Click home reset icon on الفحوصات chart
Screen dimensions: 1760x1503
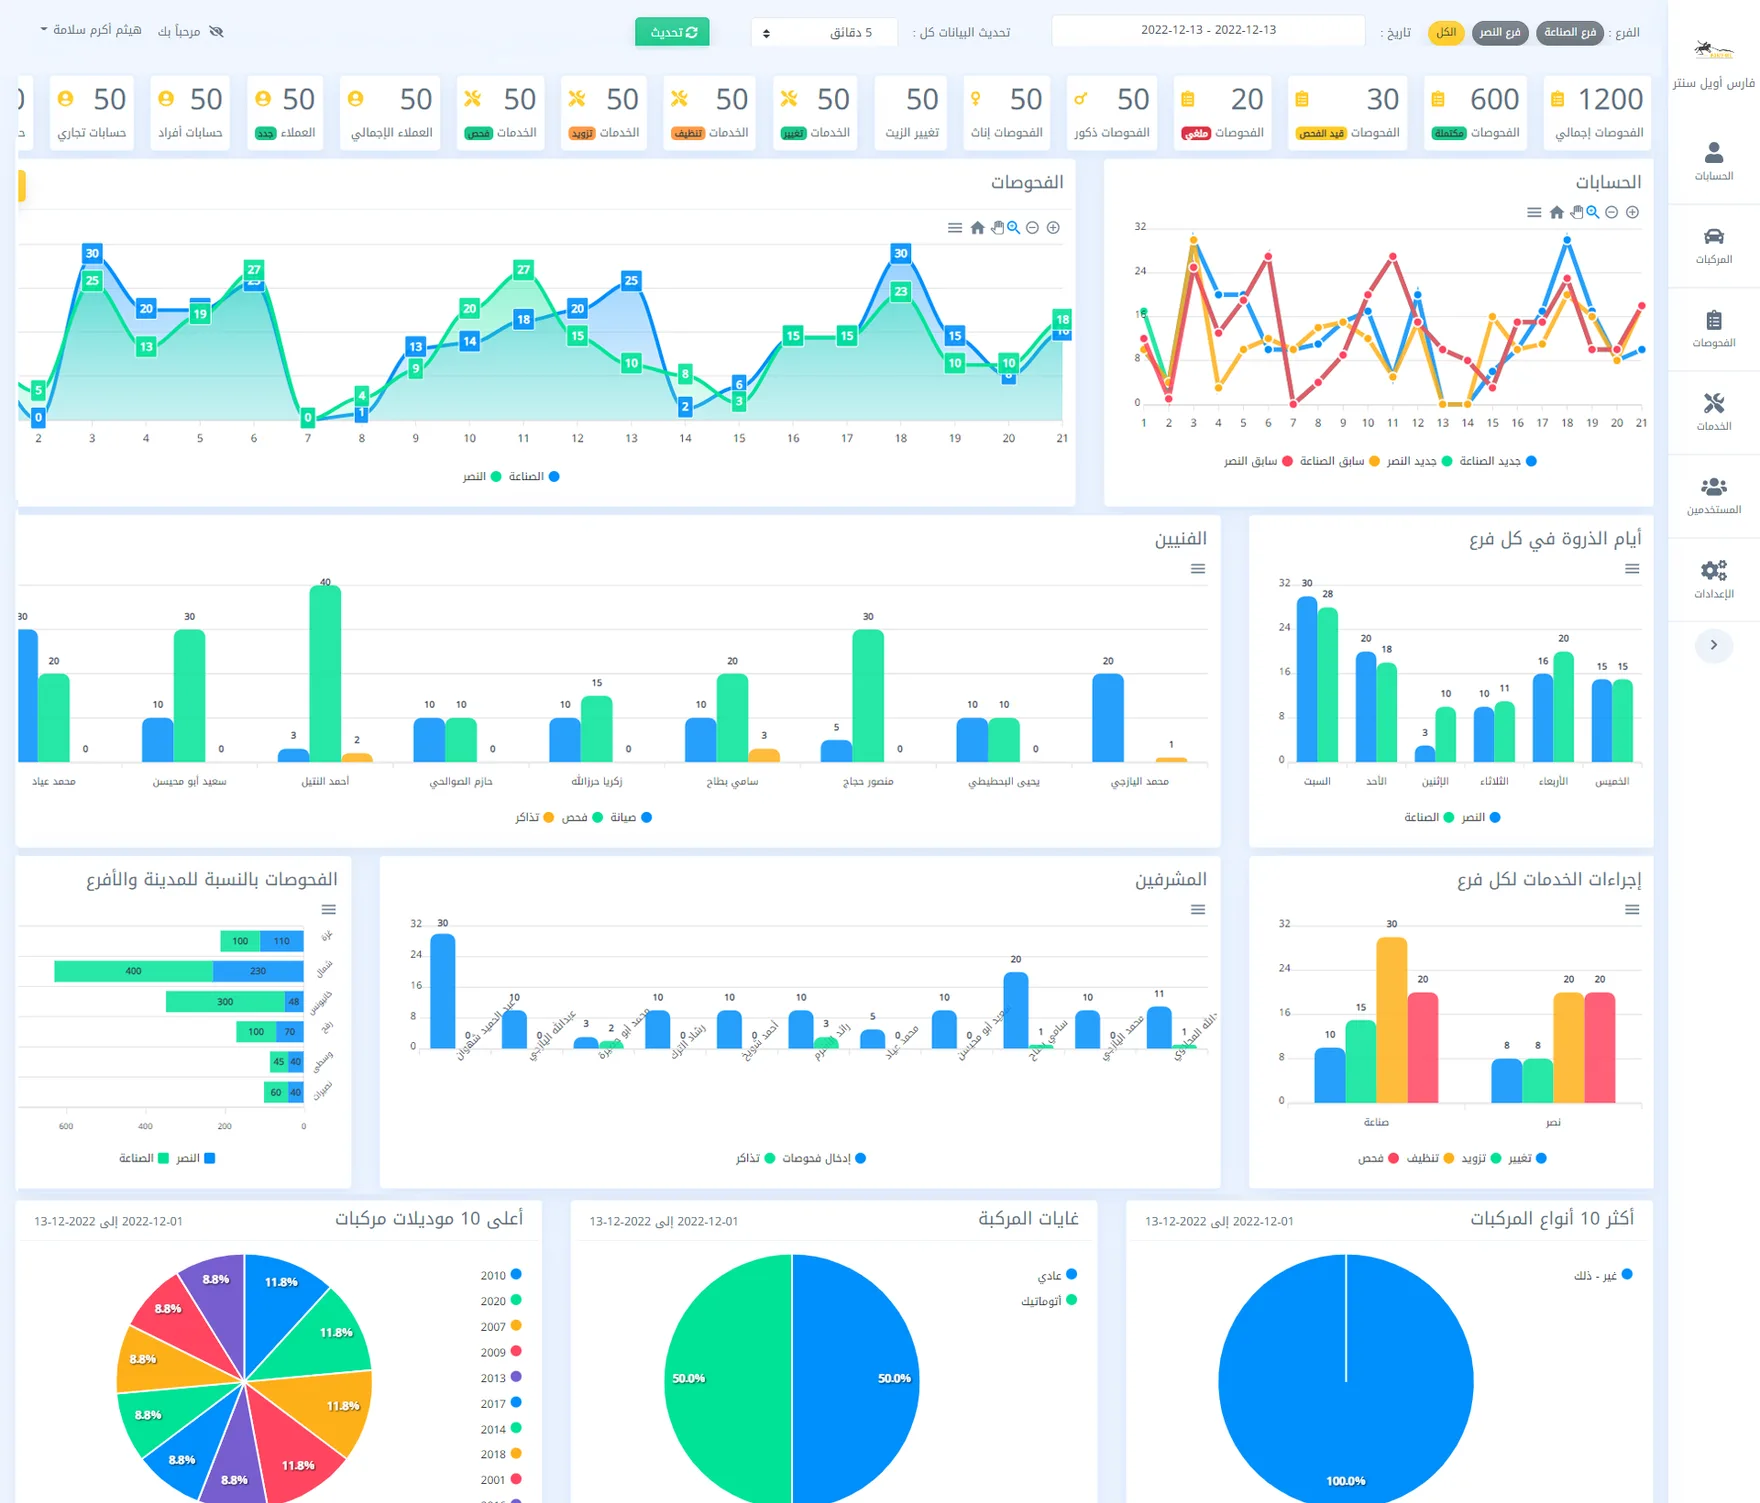977,228
